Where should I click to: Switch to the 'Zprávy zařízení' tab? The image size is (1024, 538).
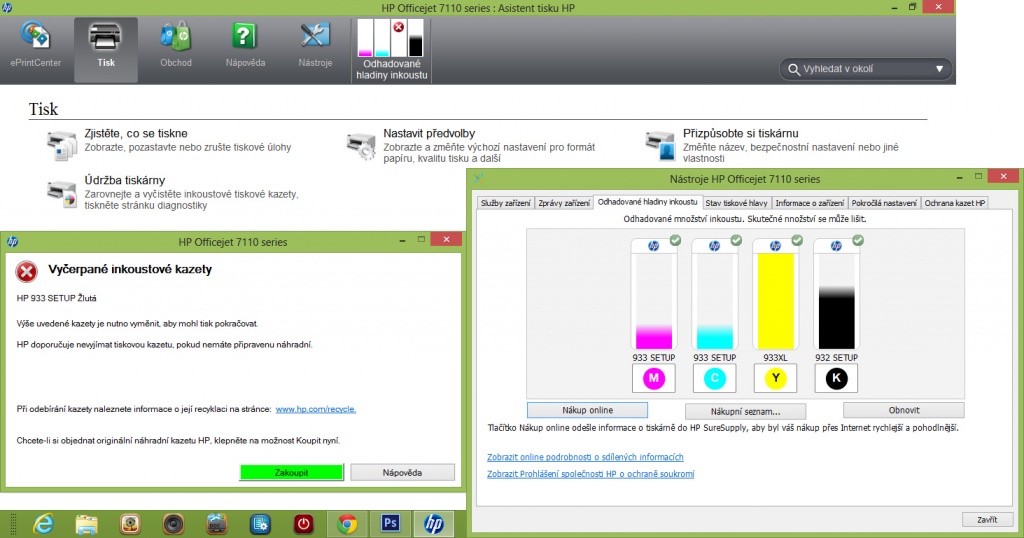pos(564,203)
